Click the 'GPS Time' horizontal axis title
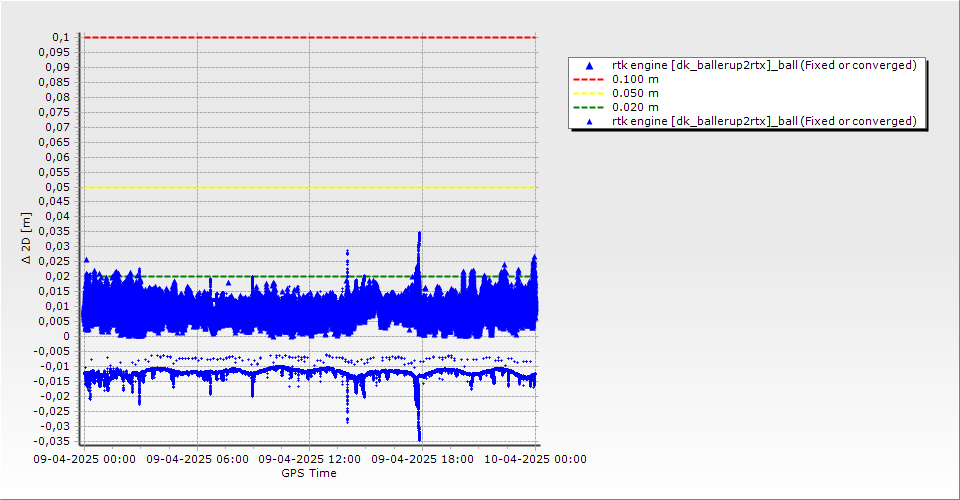This screenshot has height=500, width=960. (309, 473)
